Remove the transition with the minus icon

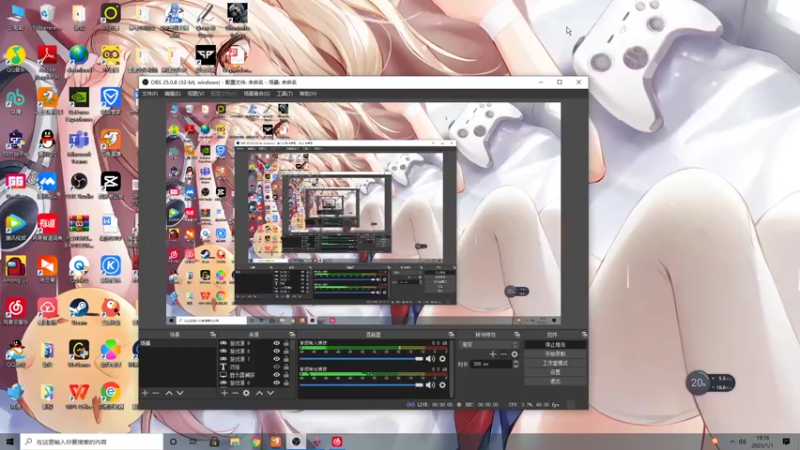(504, 354)
